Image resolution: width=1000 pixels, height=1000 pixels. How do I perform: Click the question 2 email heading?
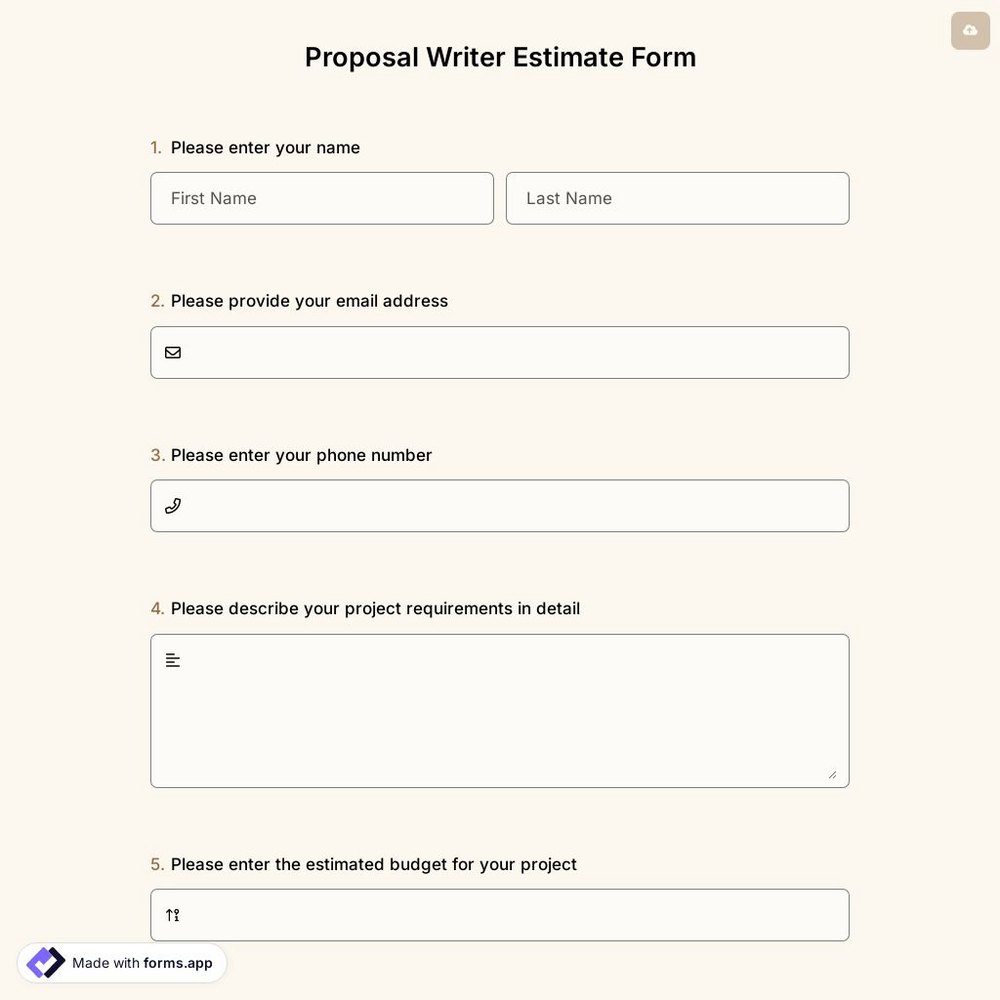309,300
